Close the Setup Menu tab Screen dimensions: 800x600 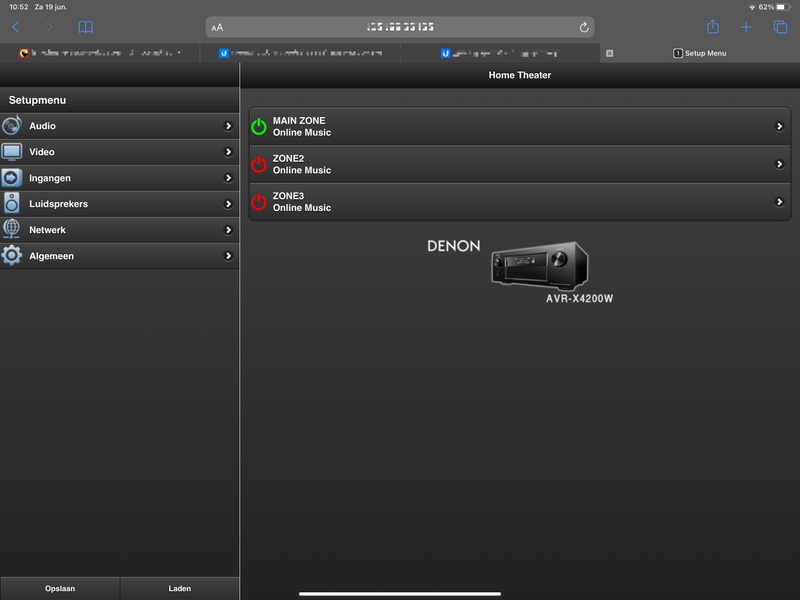609,53
